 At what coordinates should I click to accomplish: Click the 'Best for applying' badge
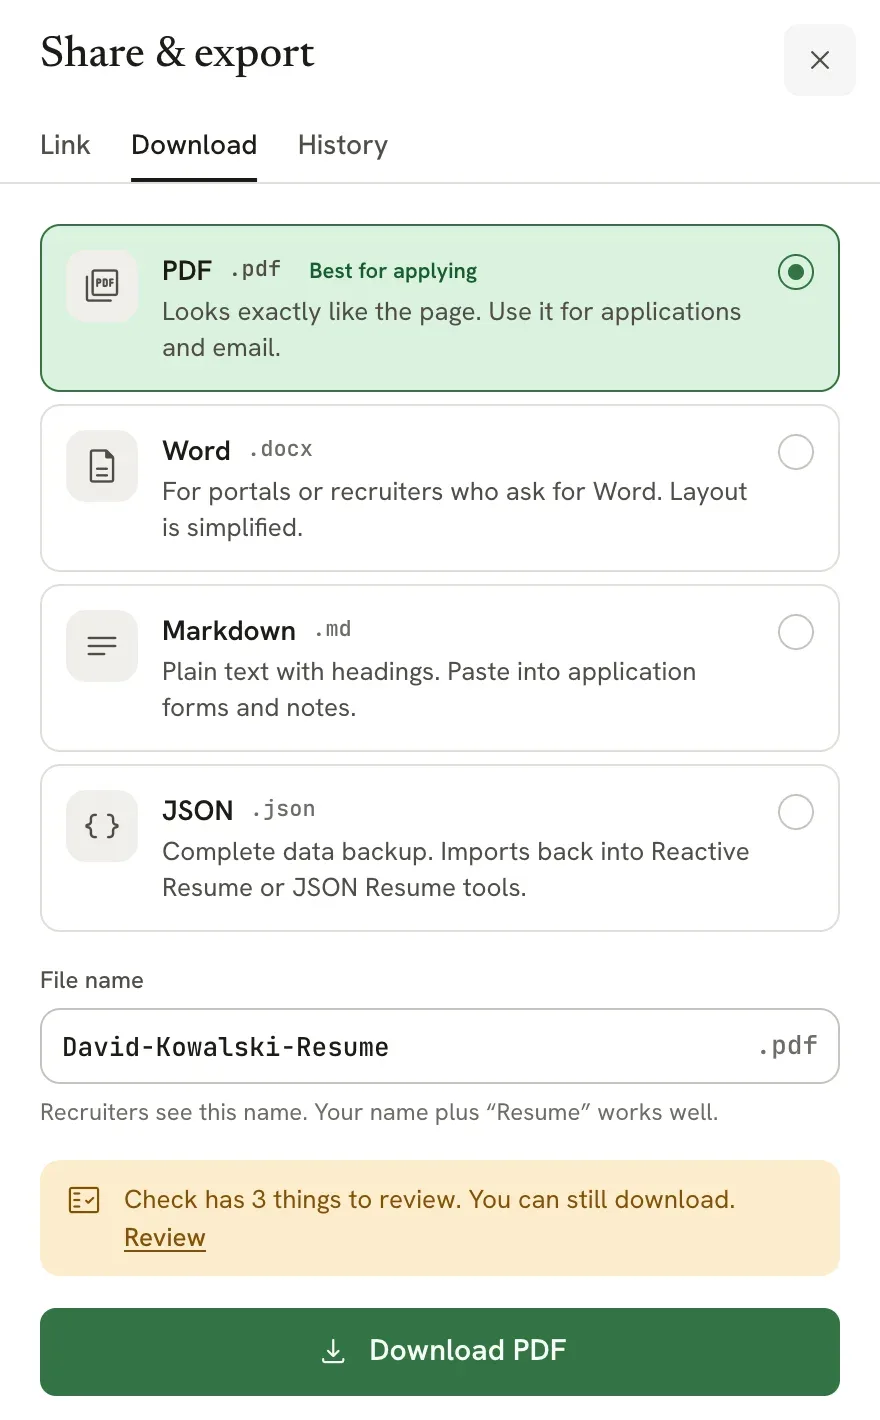(393, 271)
